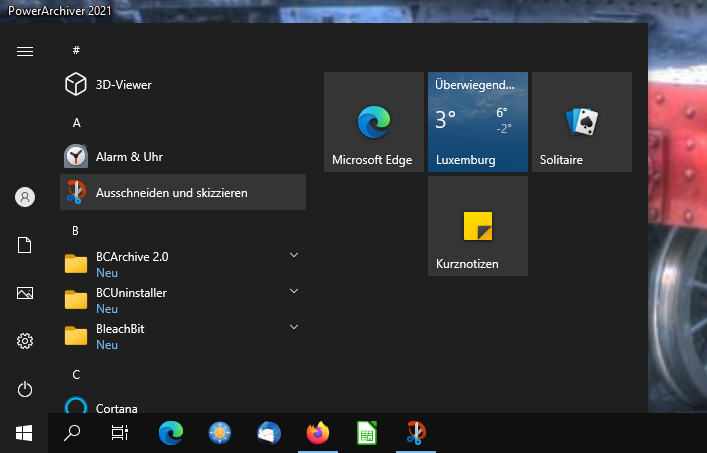Screen dimensions: 707x453
Task: Click the BCUninstaller folder entry
Action: (183, 300)
